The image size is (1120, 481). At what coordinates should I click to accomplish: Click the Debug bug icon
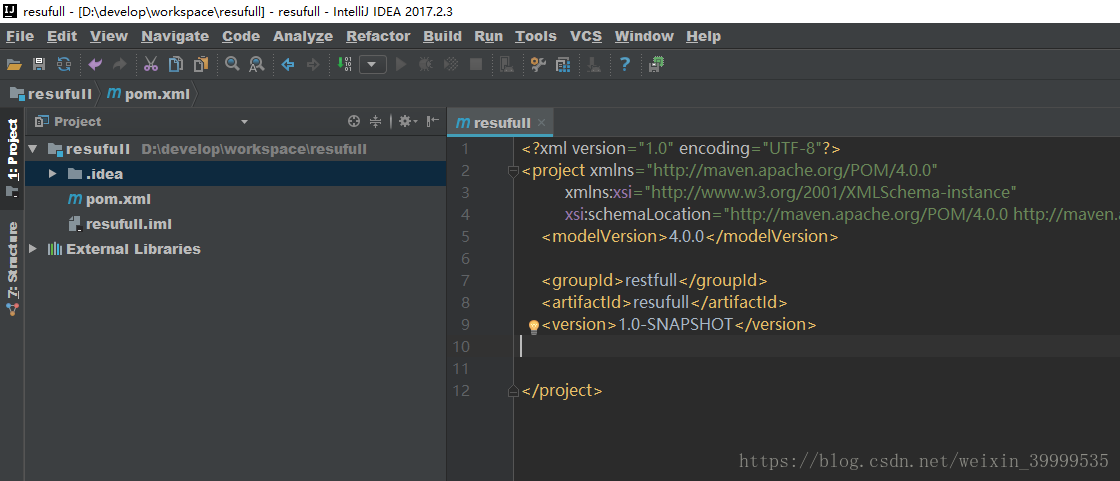[x=425, y=65]
